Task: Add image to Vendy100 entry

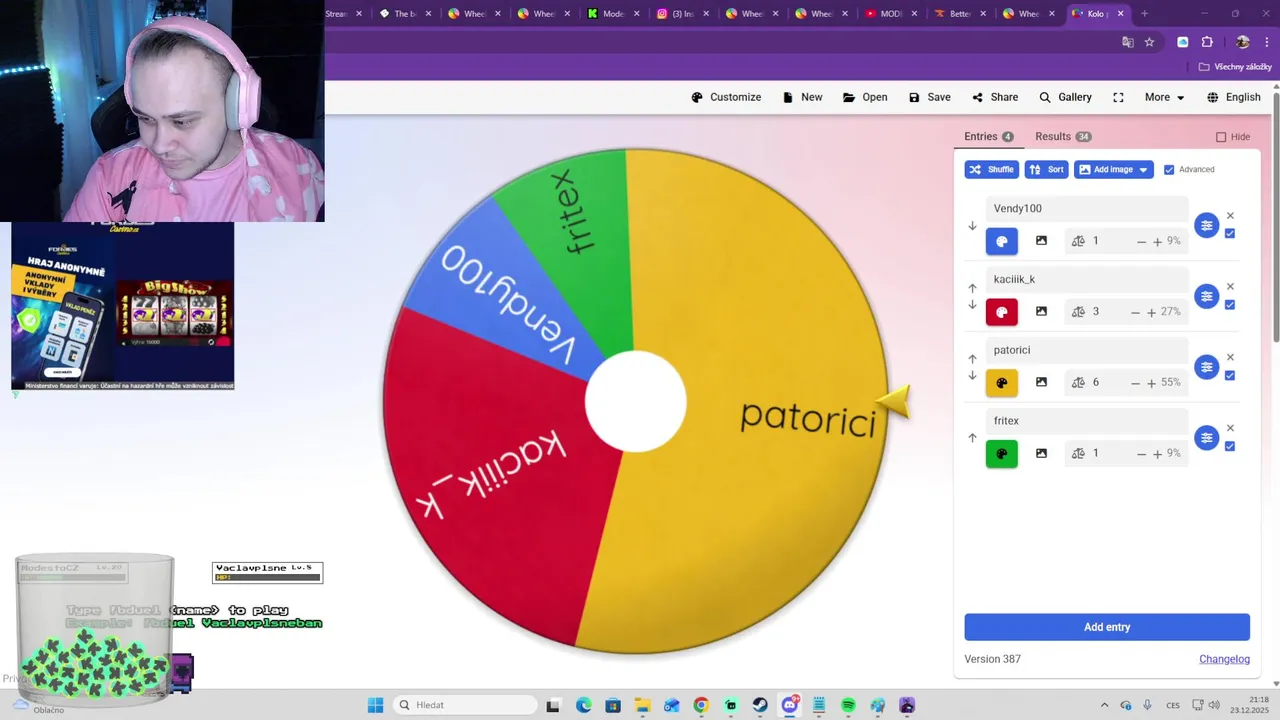Action: pyautogui.click(x=1041, y=241)
